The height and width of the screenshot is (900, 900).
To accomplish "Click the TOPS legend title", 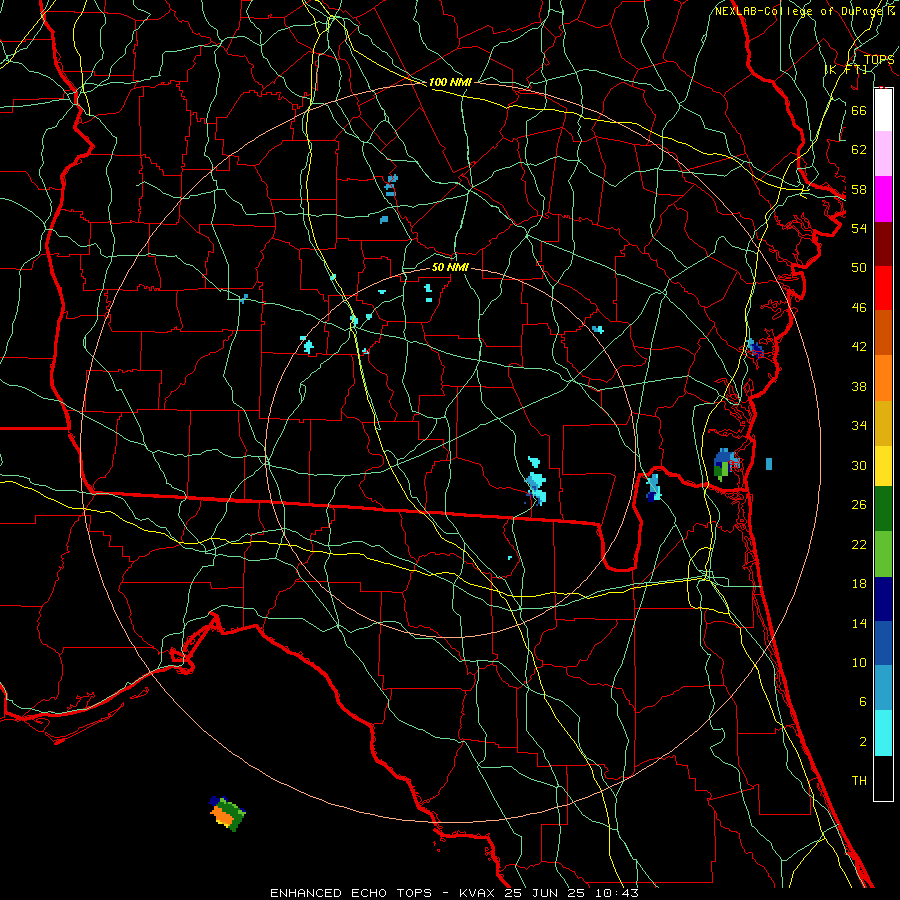I will pyautogui.click(x=878, y=60).
